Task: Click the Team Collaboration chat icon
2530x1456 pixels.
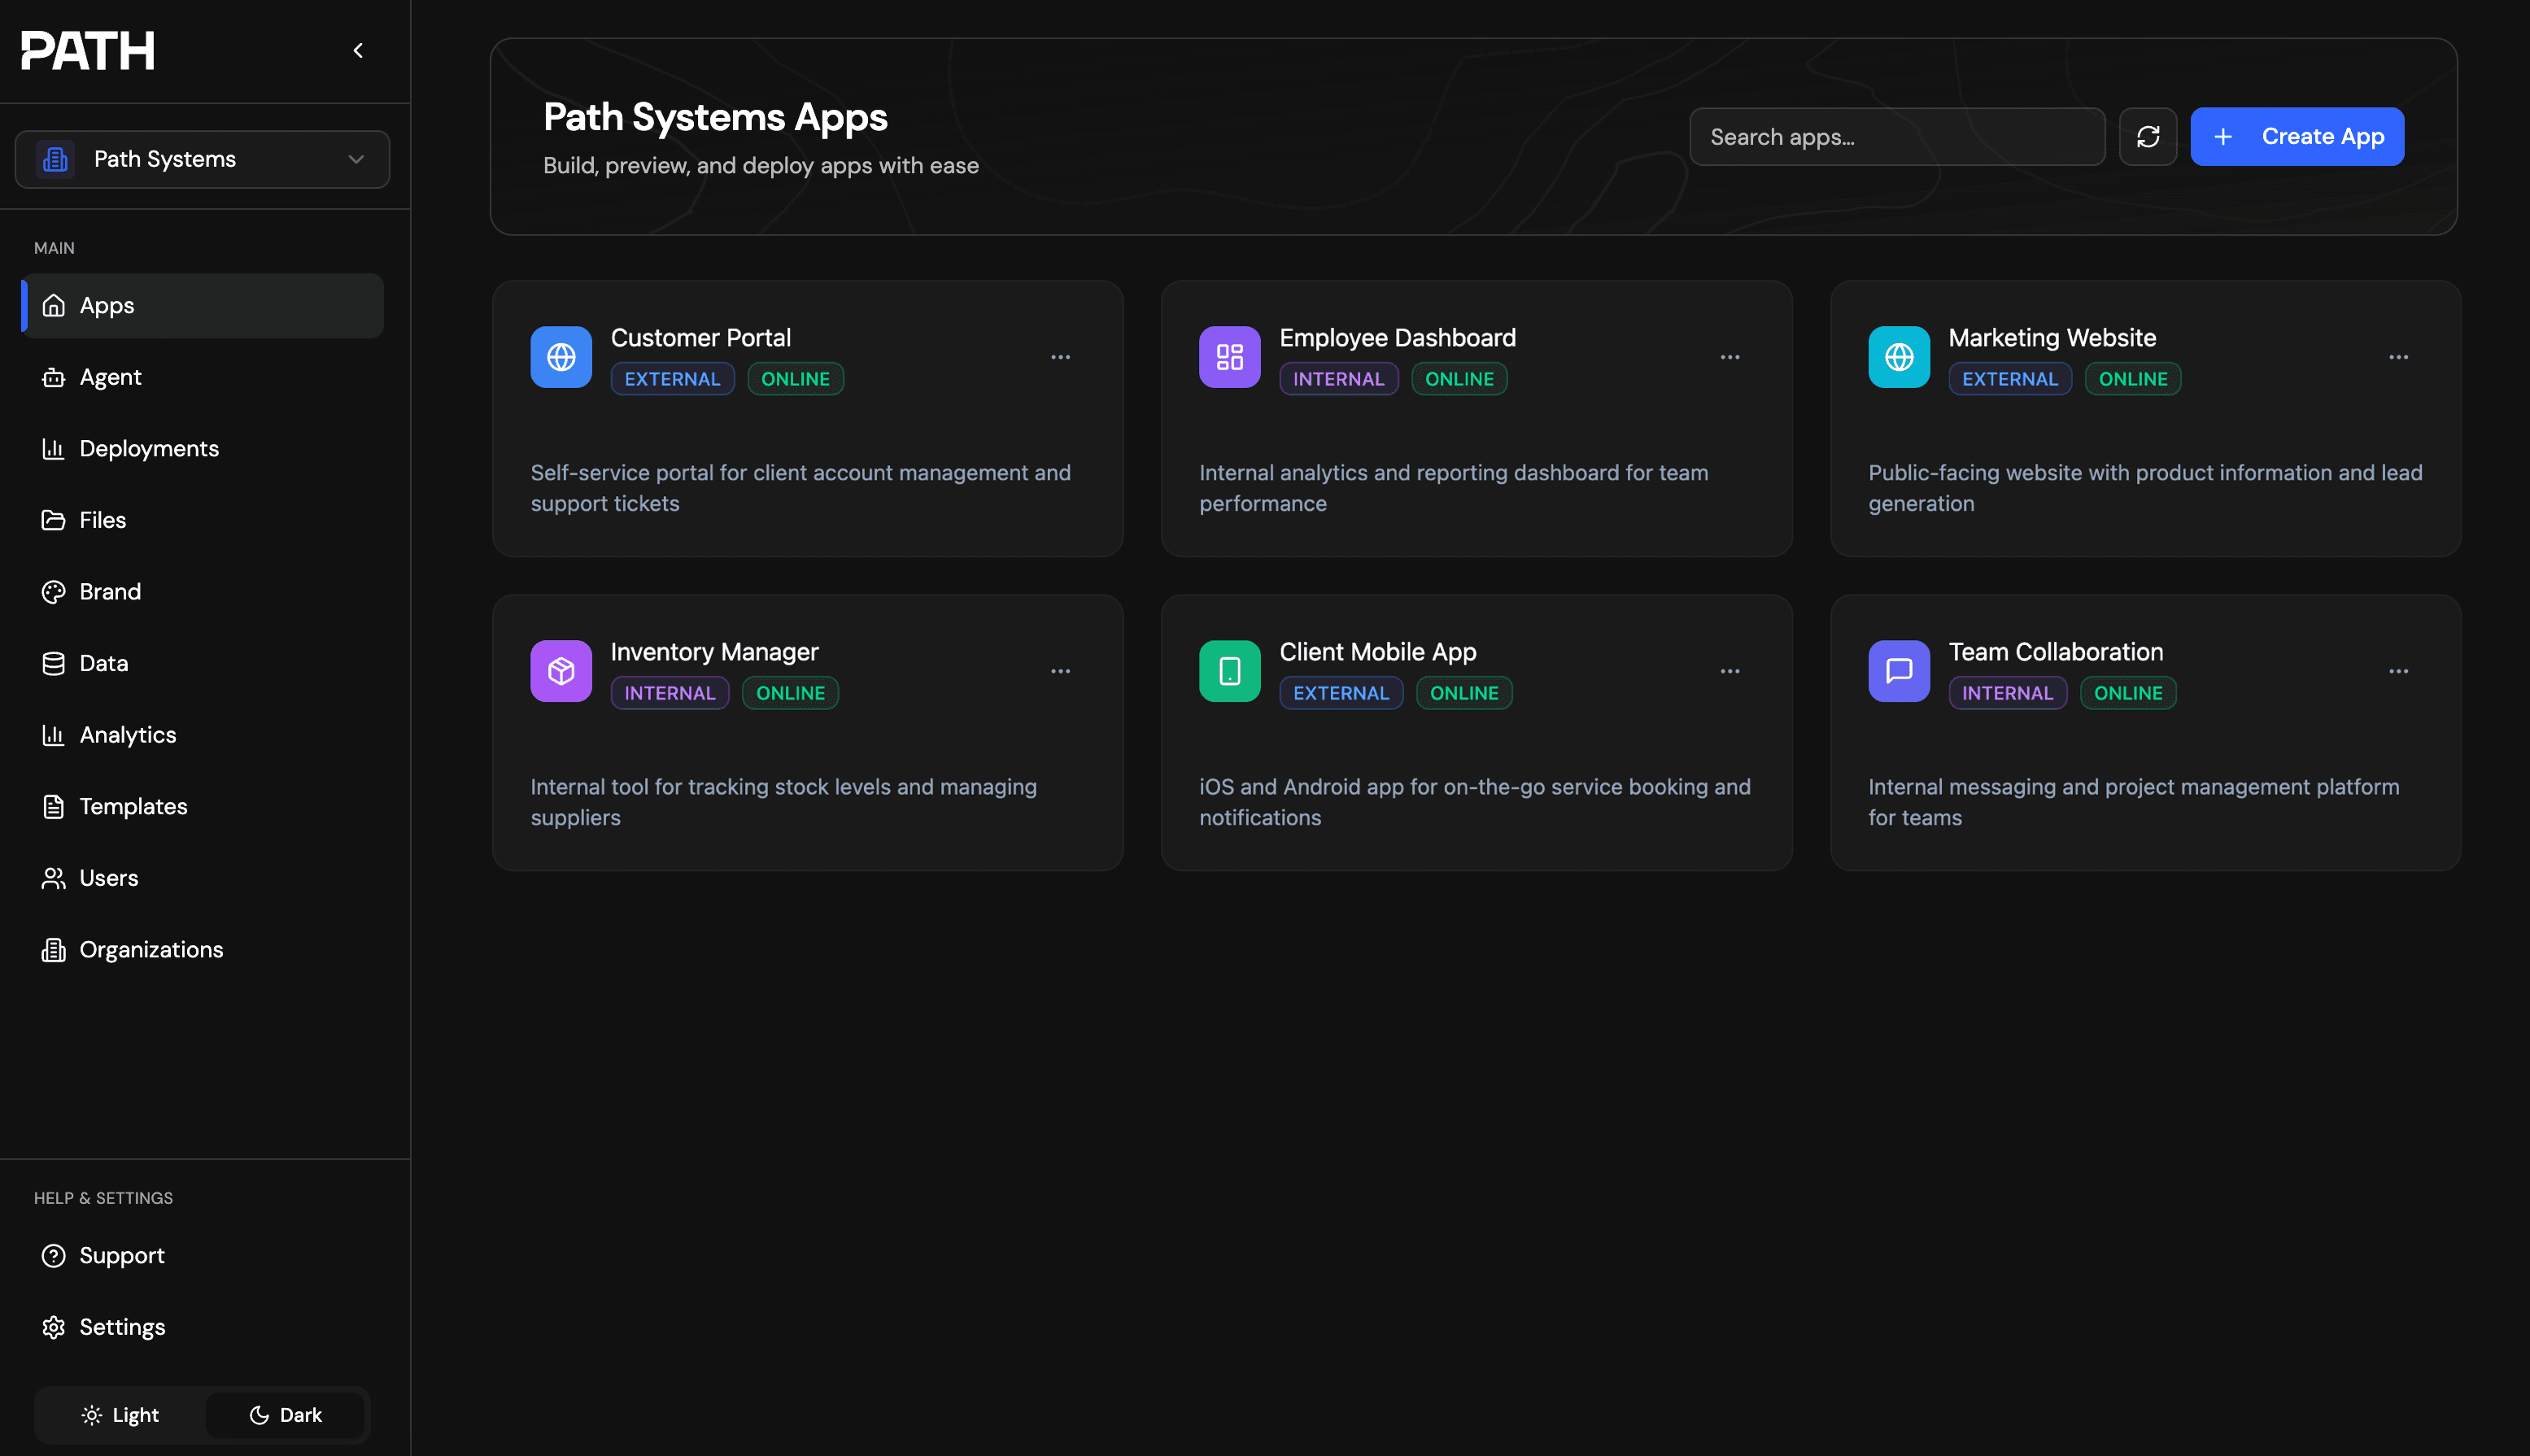Action: [x=1898, y=671]
